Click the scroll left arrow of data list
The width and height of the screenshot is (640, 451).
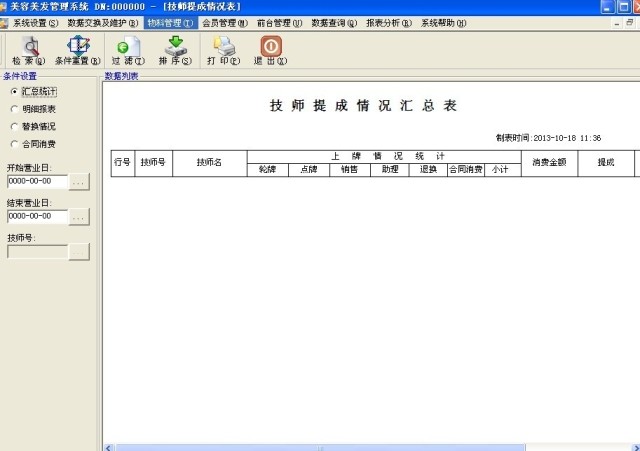point(109,448)
